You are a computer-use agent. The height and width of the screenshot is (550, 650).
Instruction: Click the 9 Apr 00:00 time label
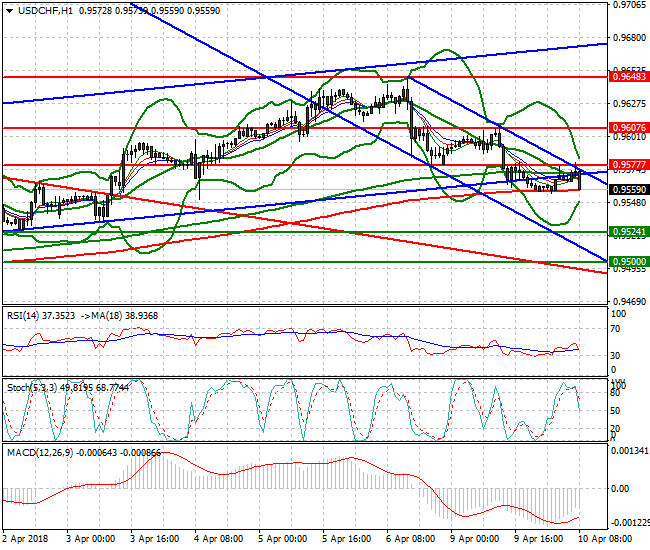coord(475,539)
